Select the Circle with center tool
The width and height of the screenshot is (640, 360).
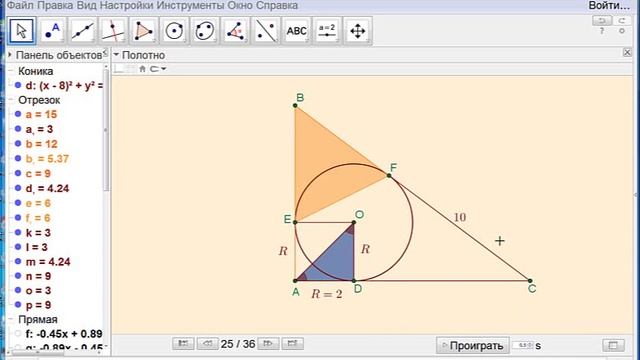(x=174, y=31)
